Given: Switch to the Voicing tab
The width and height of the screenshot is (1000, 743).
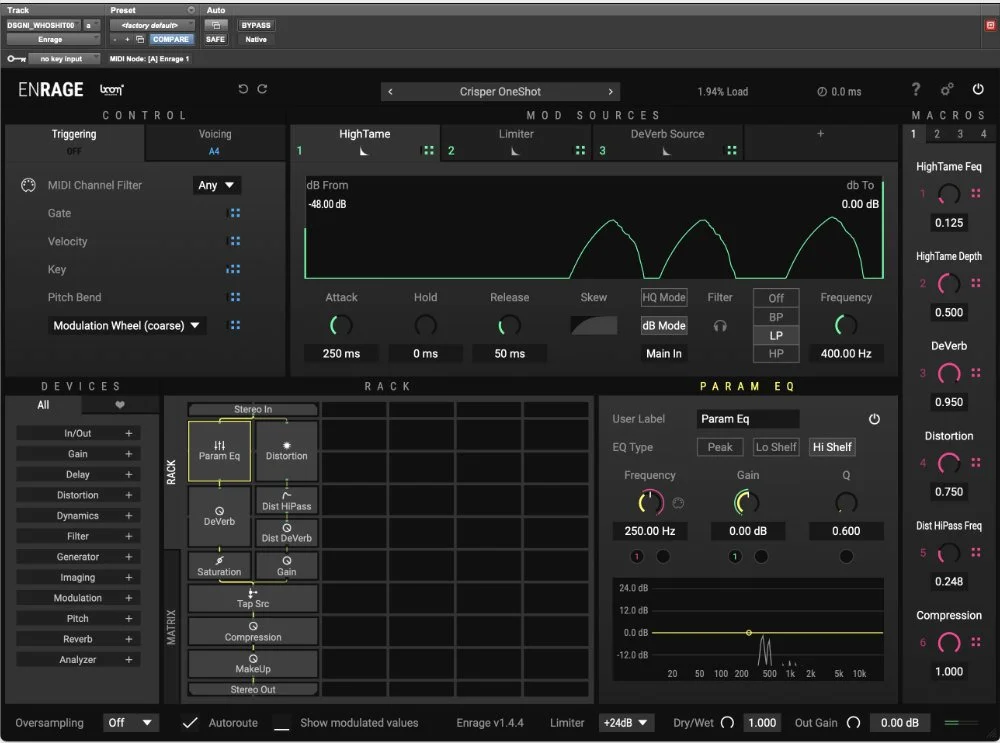Looking at the screenshot, I should [x=215, y=141].
